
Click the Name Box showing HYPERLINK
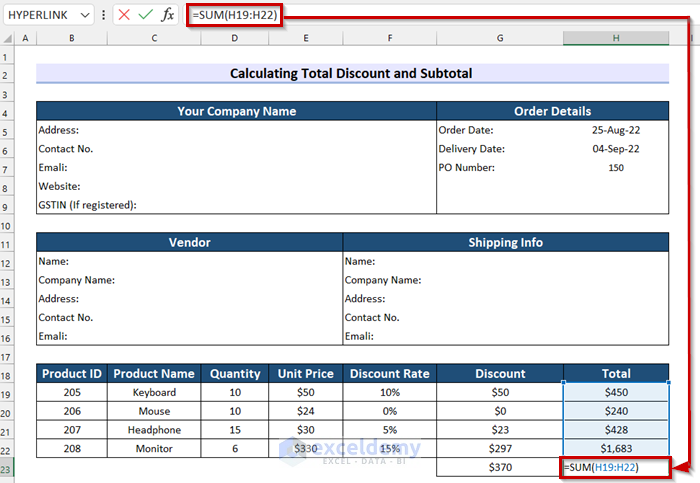point(38,15)
